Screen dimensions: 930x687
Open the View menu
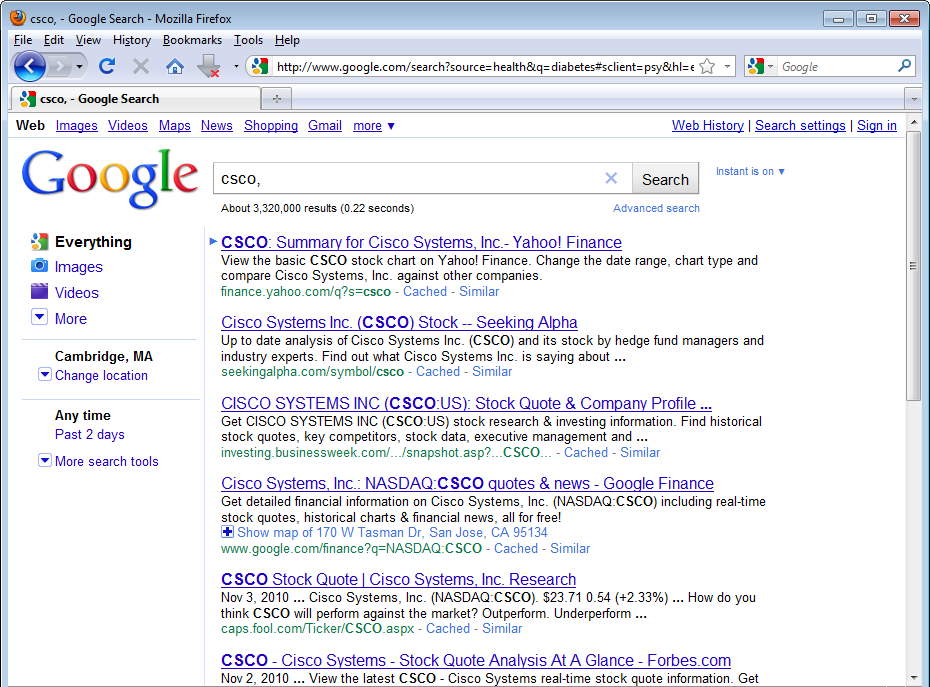coord(88,40)
